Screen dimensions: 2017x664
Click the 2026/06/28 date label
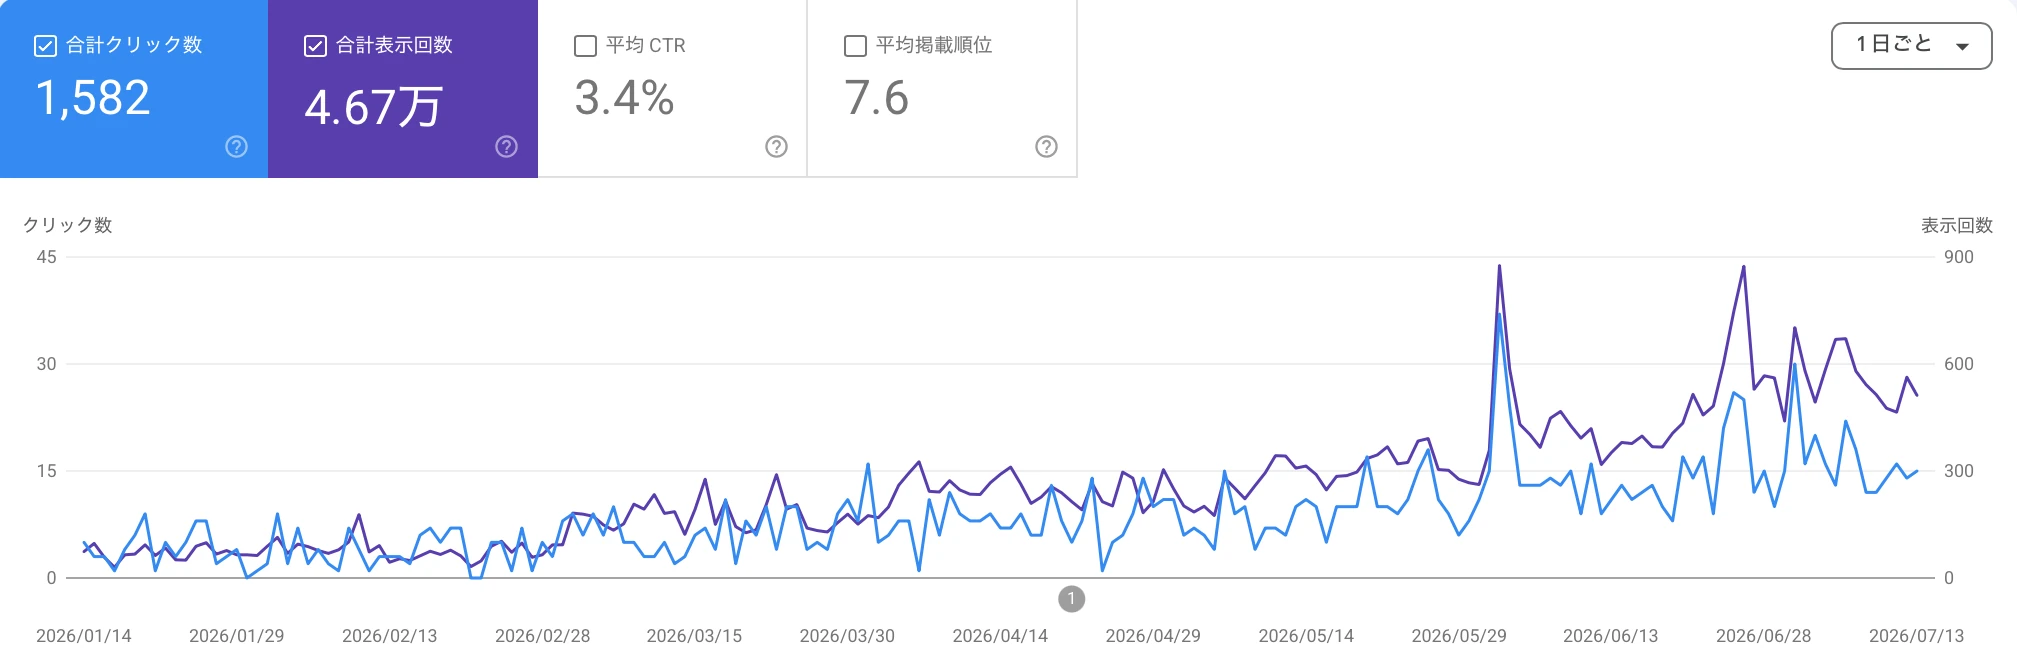tap(1764, 636)
